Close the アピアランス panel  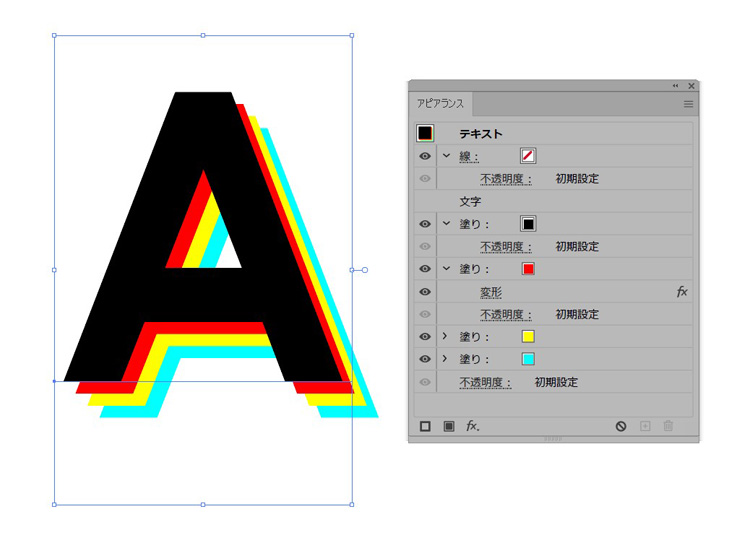[x=691, y=86]
